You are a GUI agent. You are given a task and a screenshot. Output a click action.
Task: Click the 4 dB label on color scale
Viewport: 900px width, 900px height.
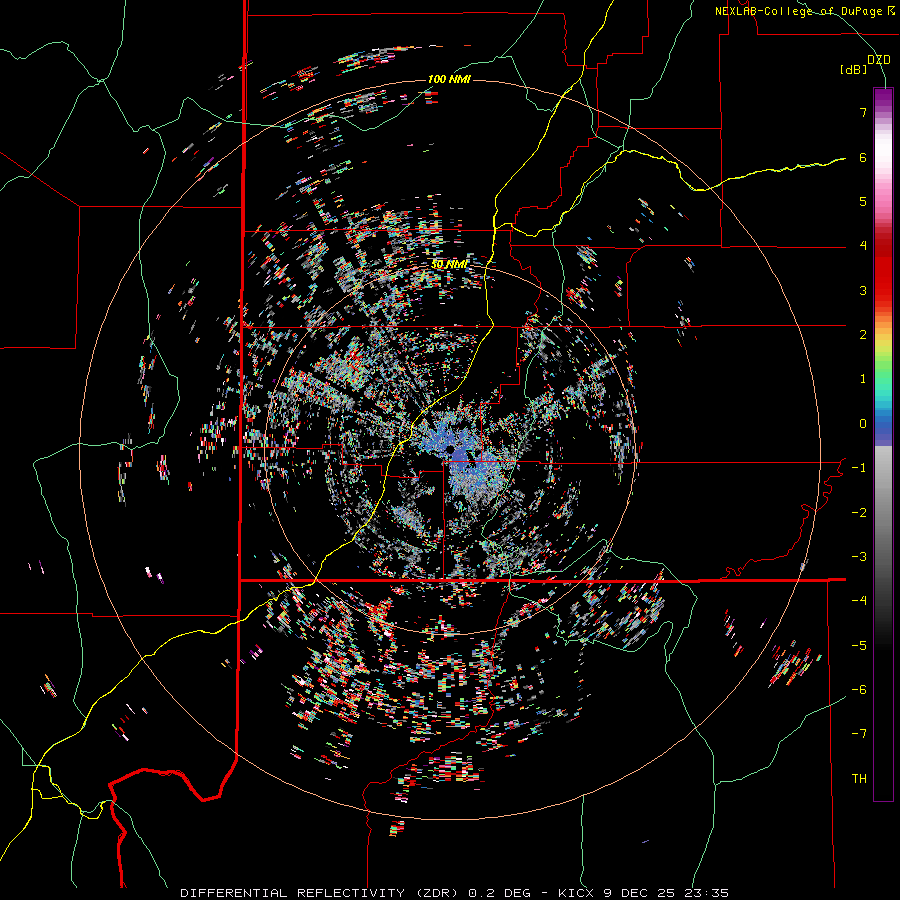pos(863,246)
